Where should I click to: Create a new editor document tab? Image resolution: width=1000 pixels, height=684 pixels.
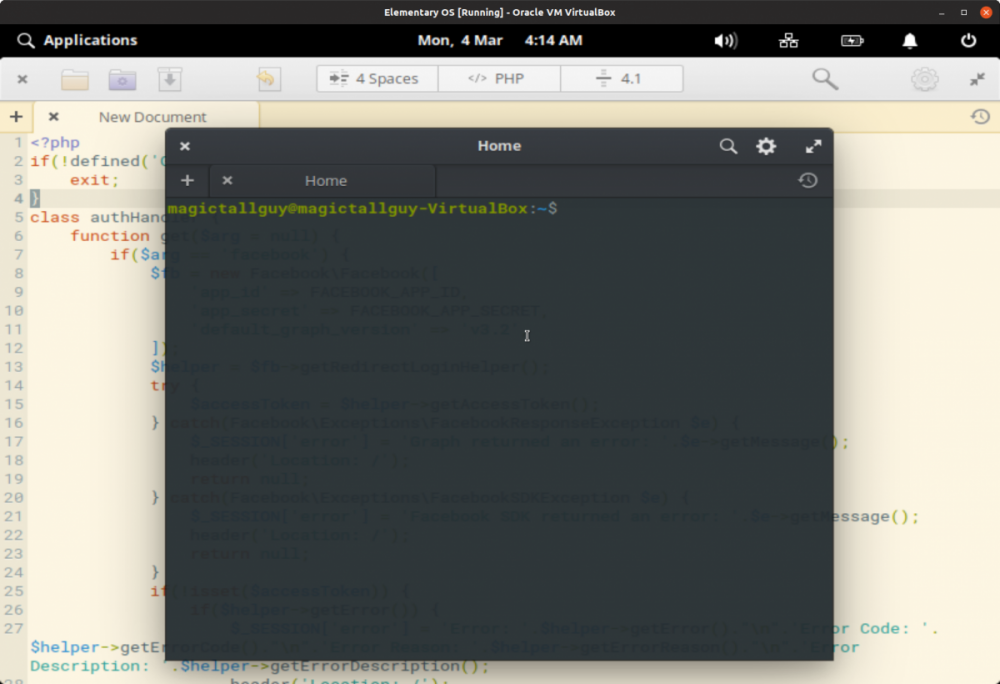click(16, 117)
